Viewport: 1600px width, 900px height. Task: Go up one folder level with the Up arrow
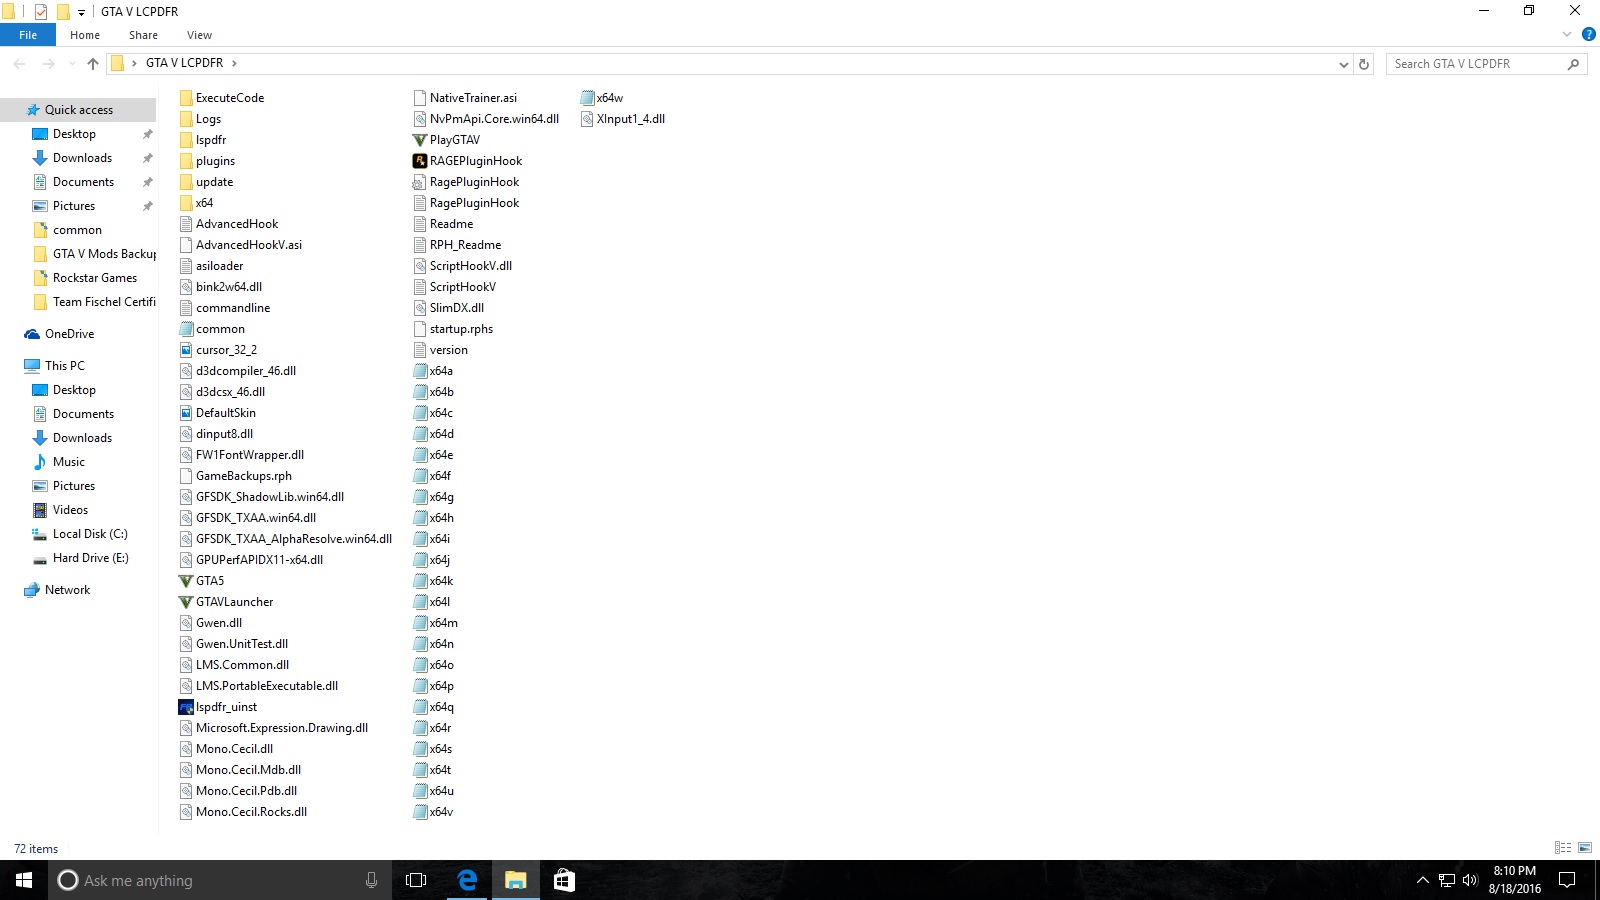tap(93, 63)
